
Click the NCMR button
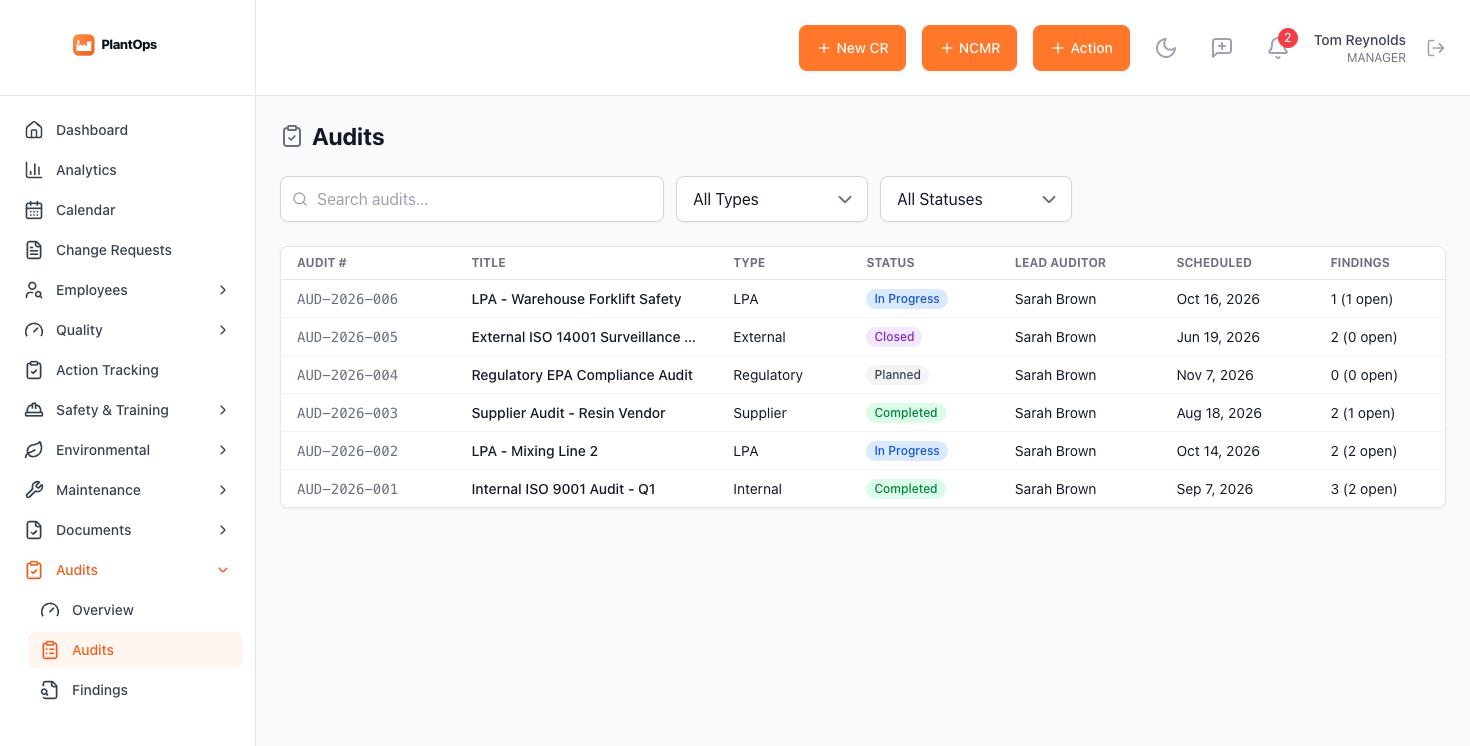(969, 48)
